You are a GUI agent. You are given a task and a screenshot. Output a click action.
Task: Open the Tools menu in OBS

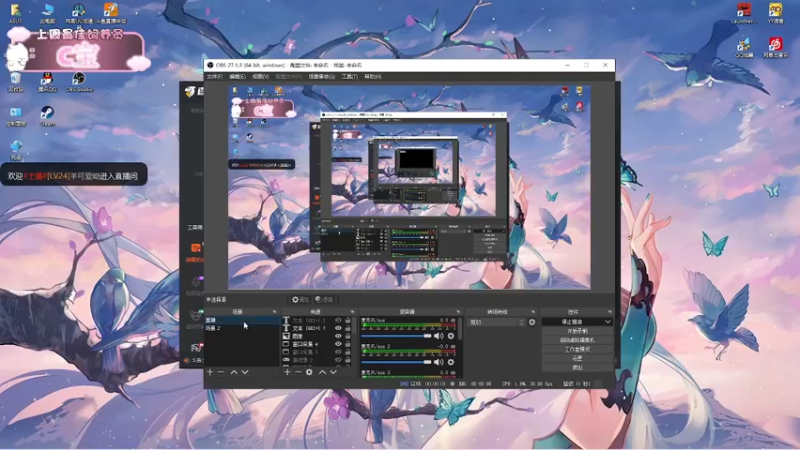[x=349, y=77]
